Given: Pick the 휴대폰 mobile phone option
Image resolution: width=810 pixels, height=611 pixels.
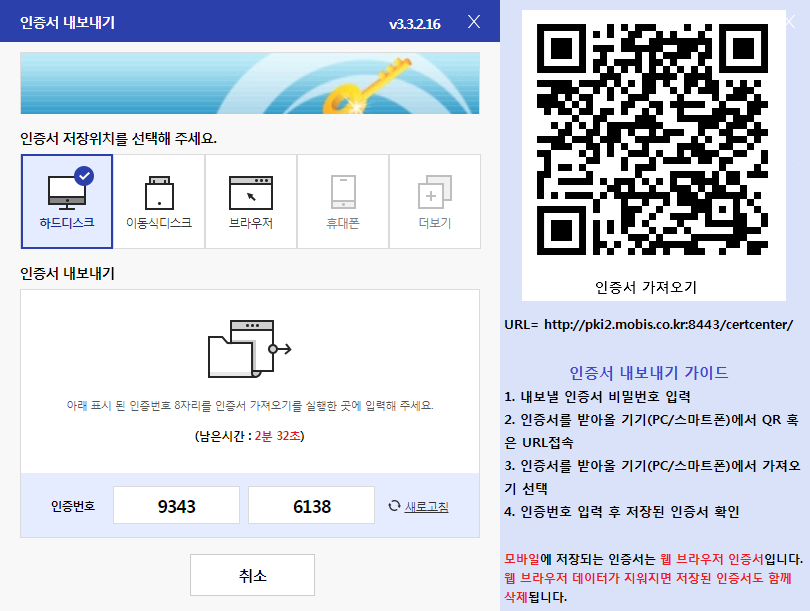Looking at the screenshot, I should pyautogui.click(x=342, y=201).
